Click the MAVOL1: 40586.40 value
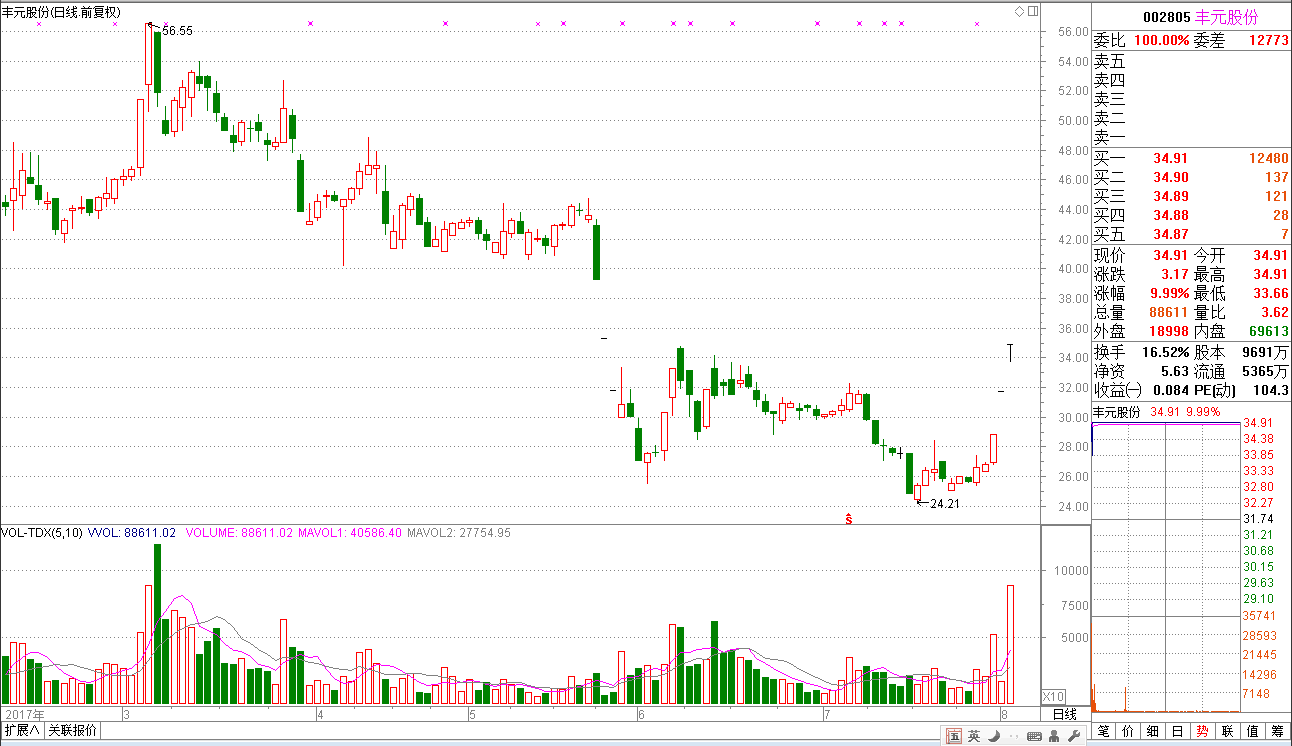The image size is (1292, 746). 349,533
